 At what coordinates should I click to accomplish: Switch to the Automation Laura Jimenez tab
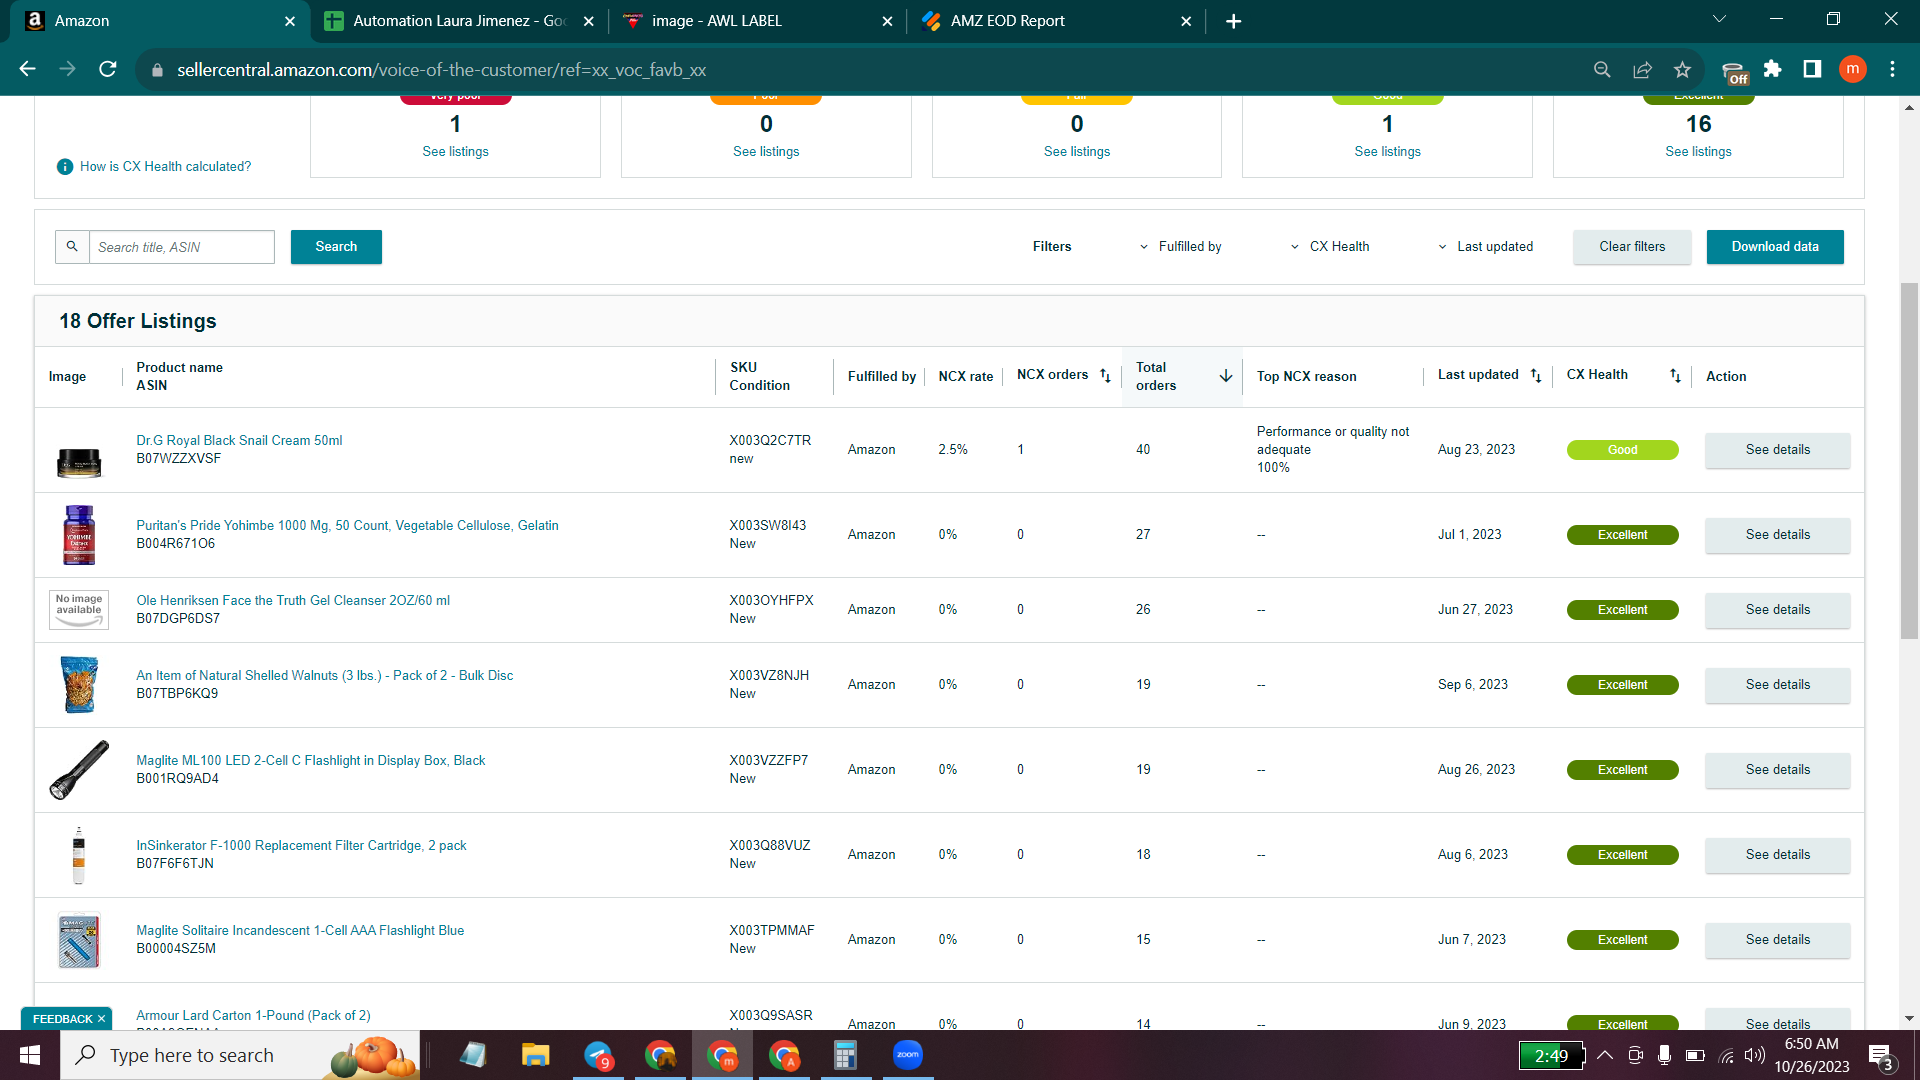click(x=459, y=21)
